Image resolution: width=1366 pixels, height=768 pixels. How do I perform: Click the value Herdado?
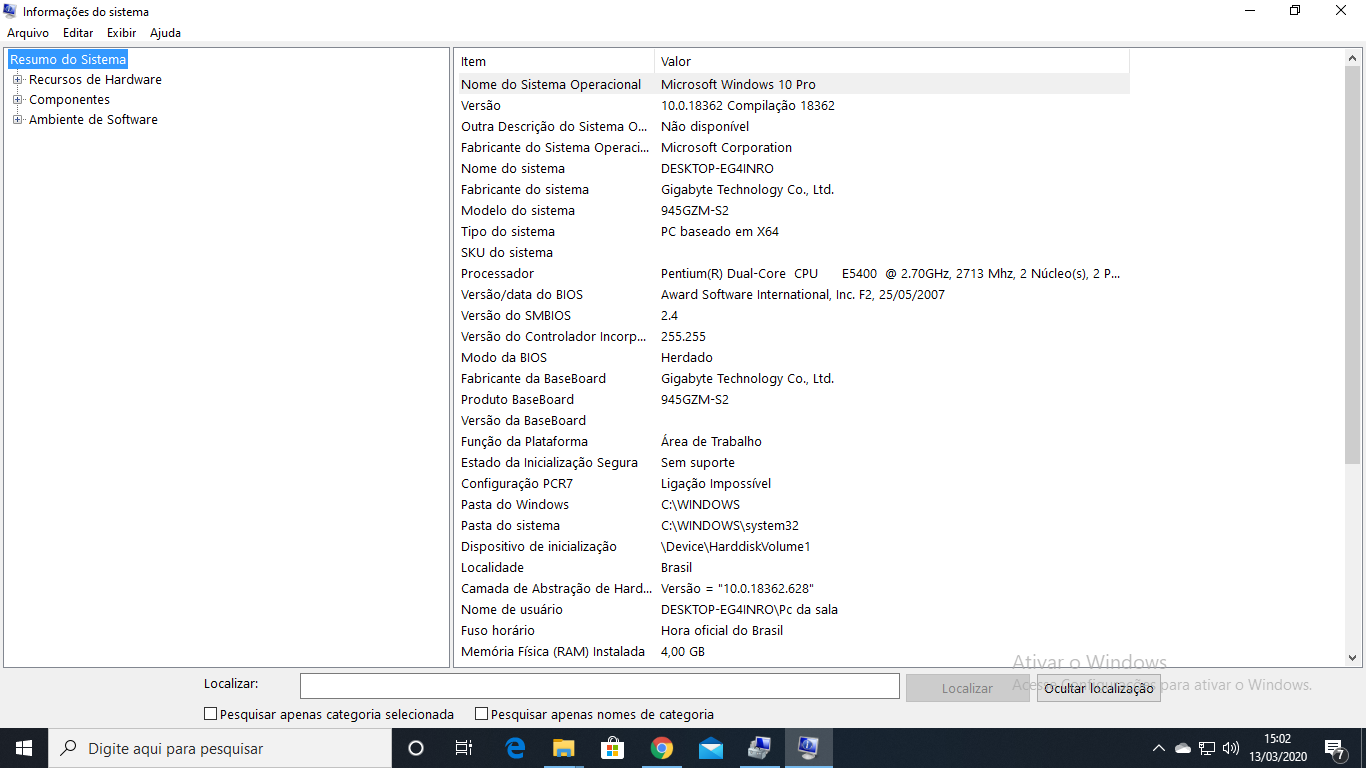pos(687,357)
